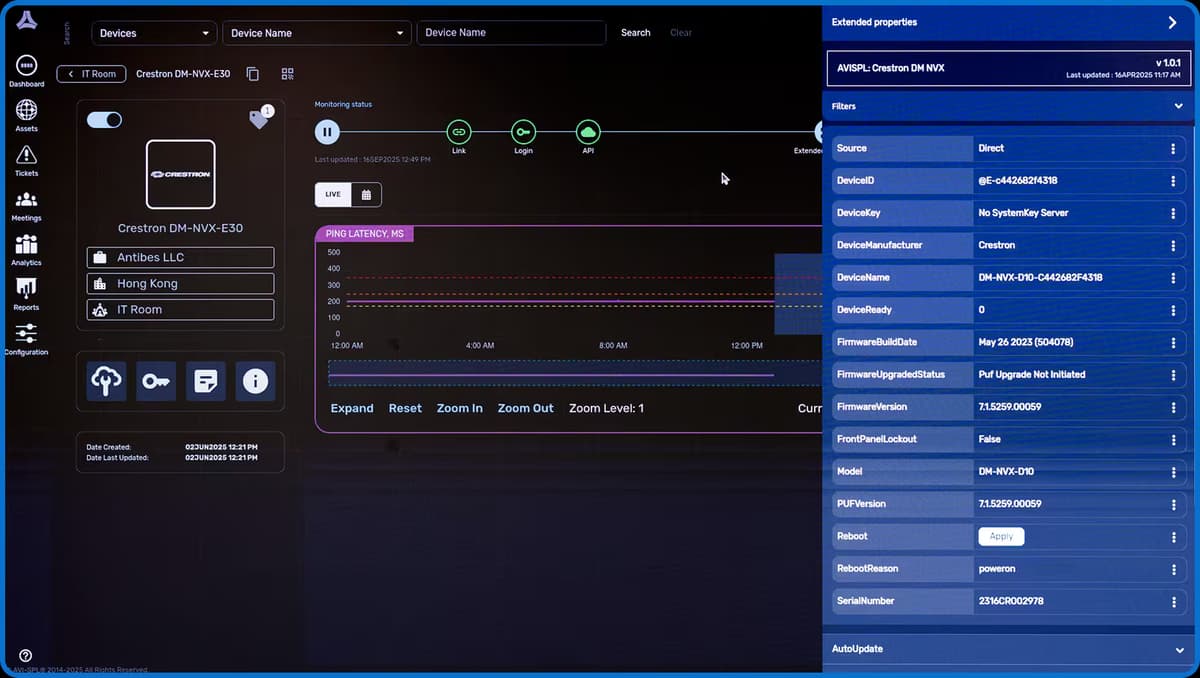Open the Dashboard menu item

(26, 71)
